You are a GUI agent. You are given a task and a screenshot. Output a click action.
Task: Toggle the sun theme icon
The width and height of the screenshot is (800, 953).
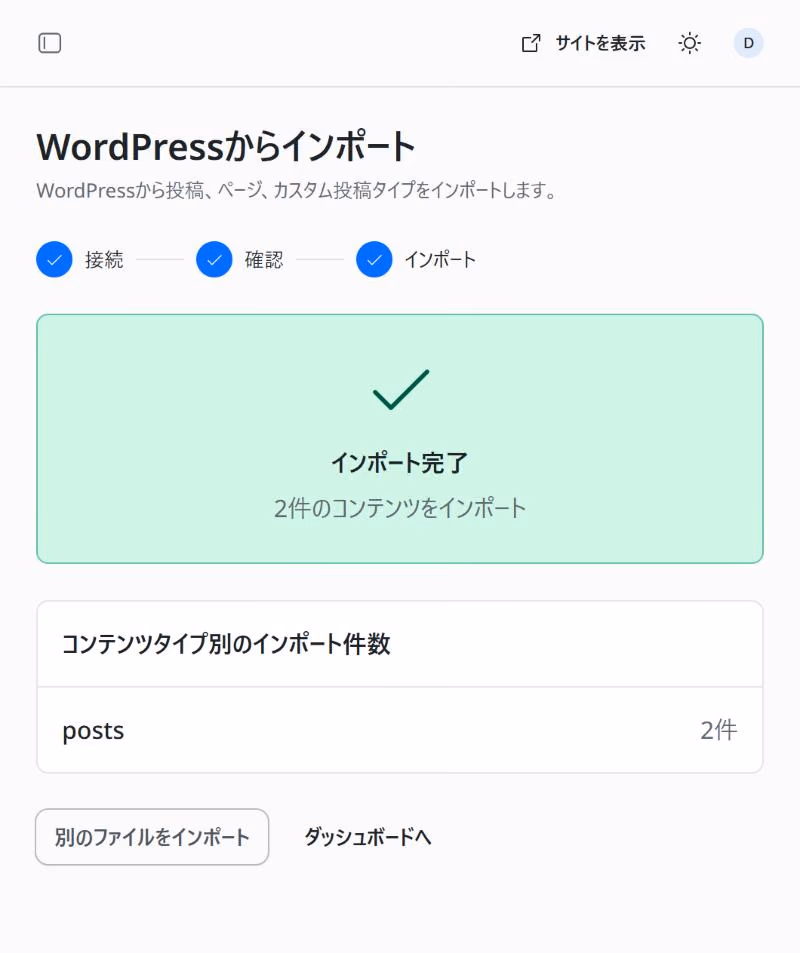coord(689,43)
